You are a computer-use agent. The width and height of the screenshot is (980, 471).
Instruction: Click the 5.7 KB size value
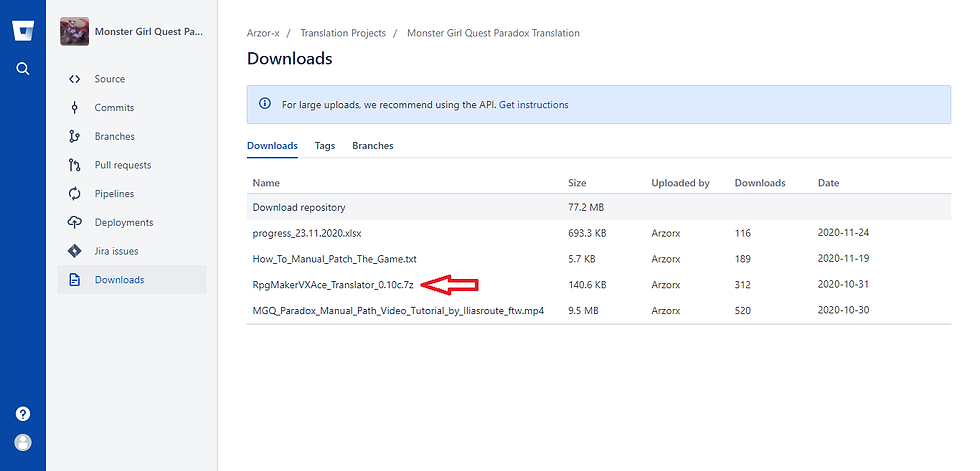(582, 259)
